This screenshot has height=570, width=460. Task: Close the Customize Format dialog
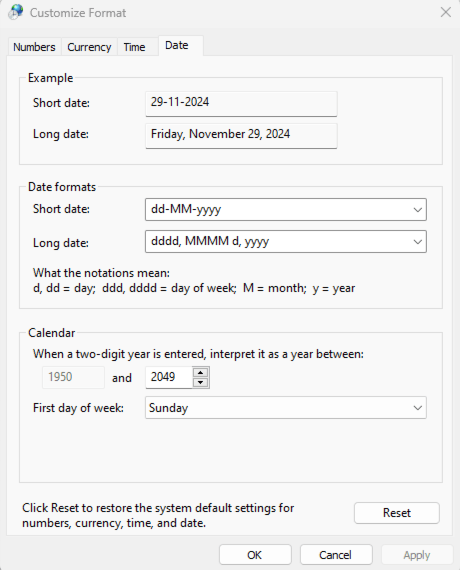coord(445,12)
